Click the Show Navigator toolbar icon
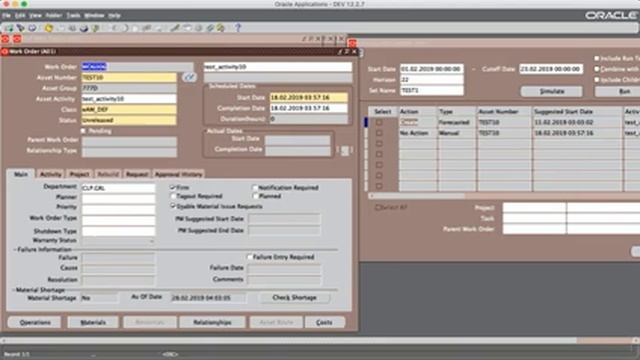Image resolution: width=640 pixels, height=360 pixels. pyautogui.click(x=32, y=28)
